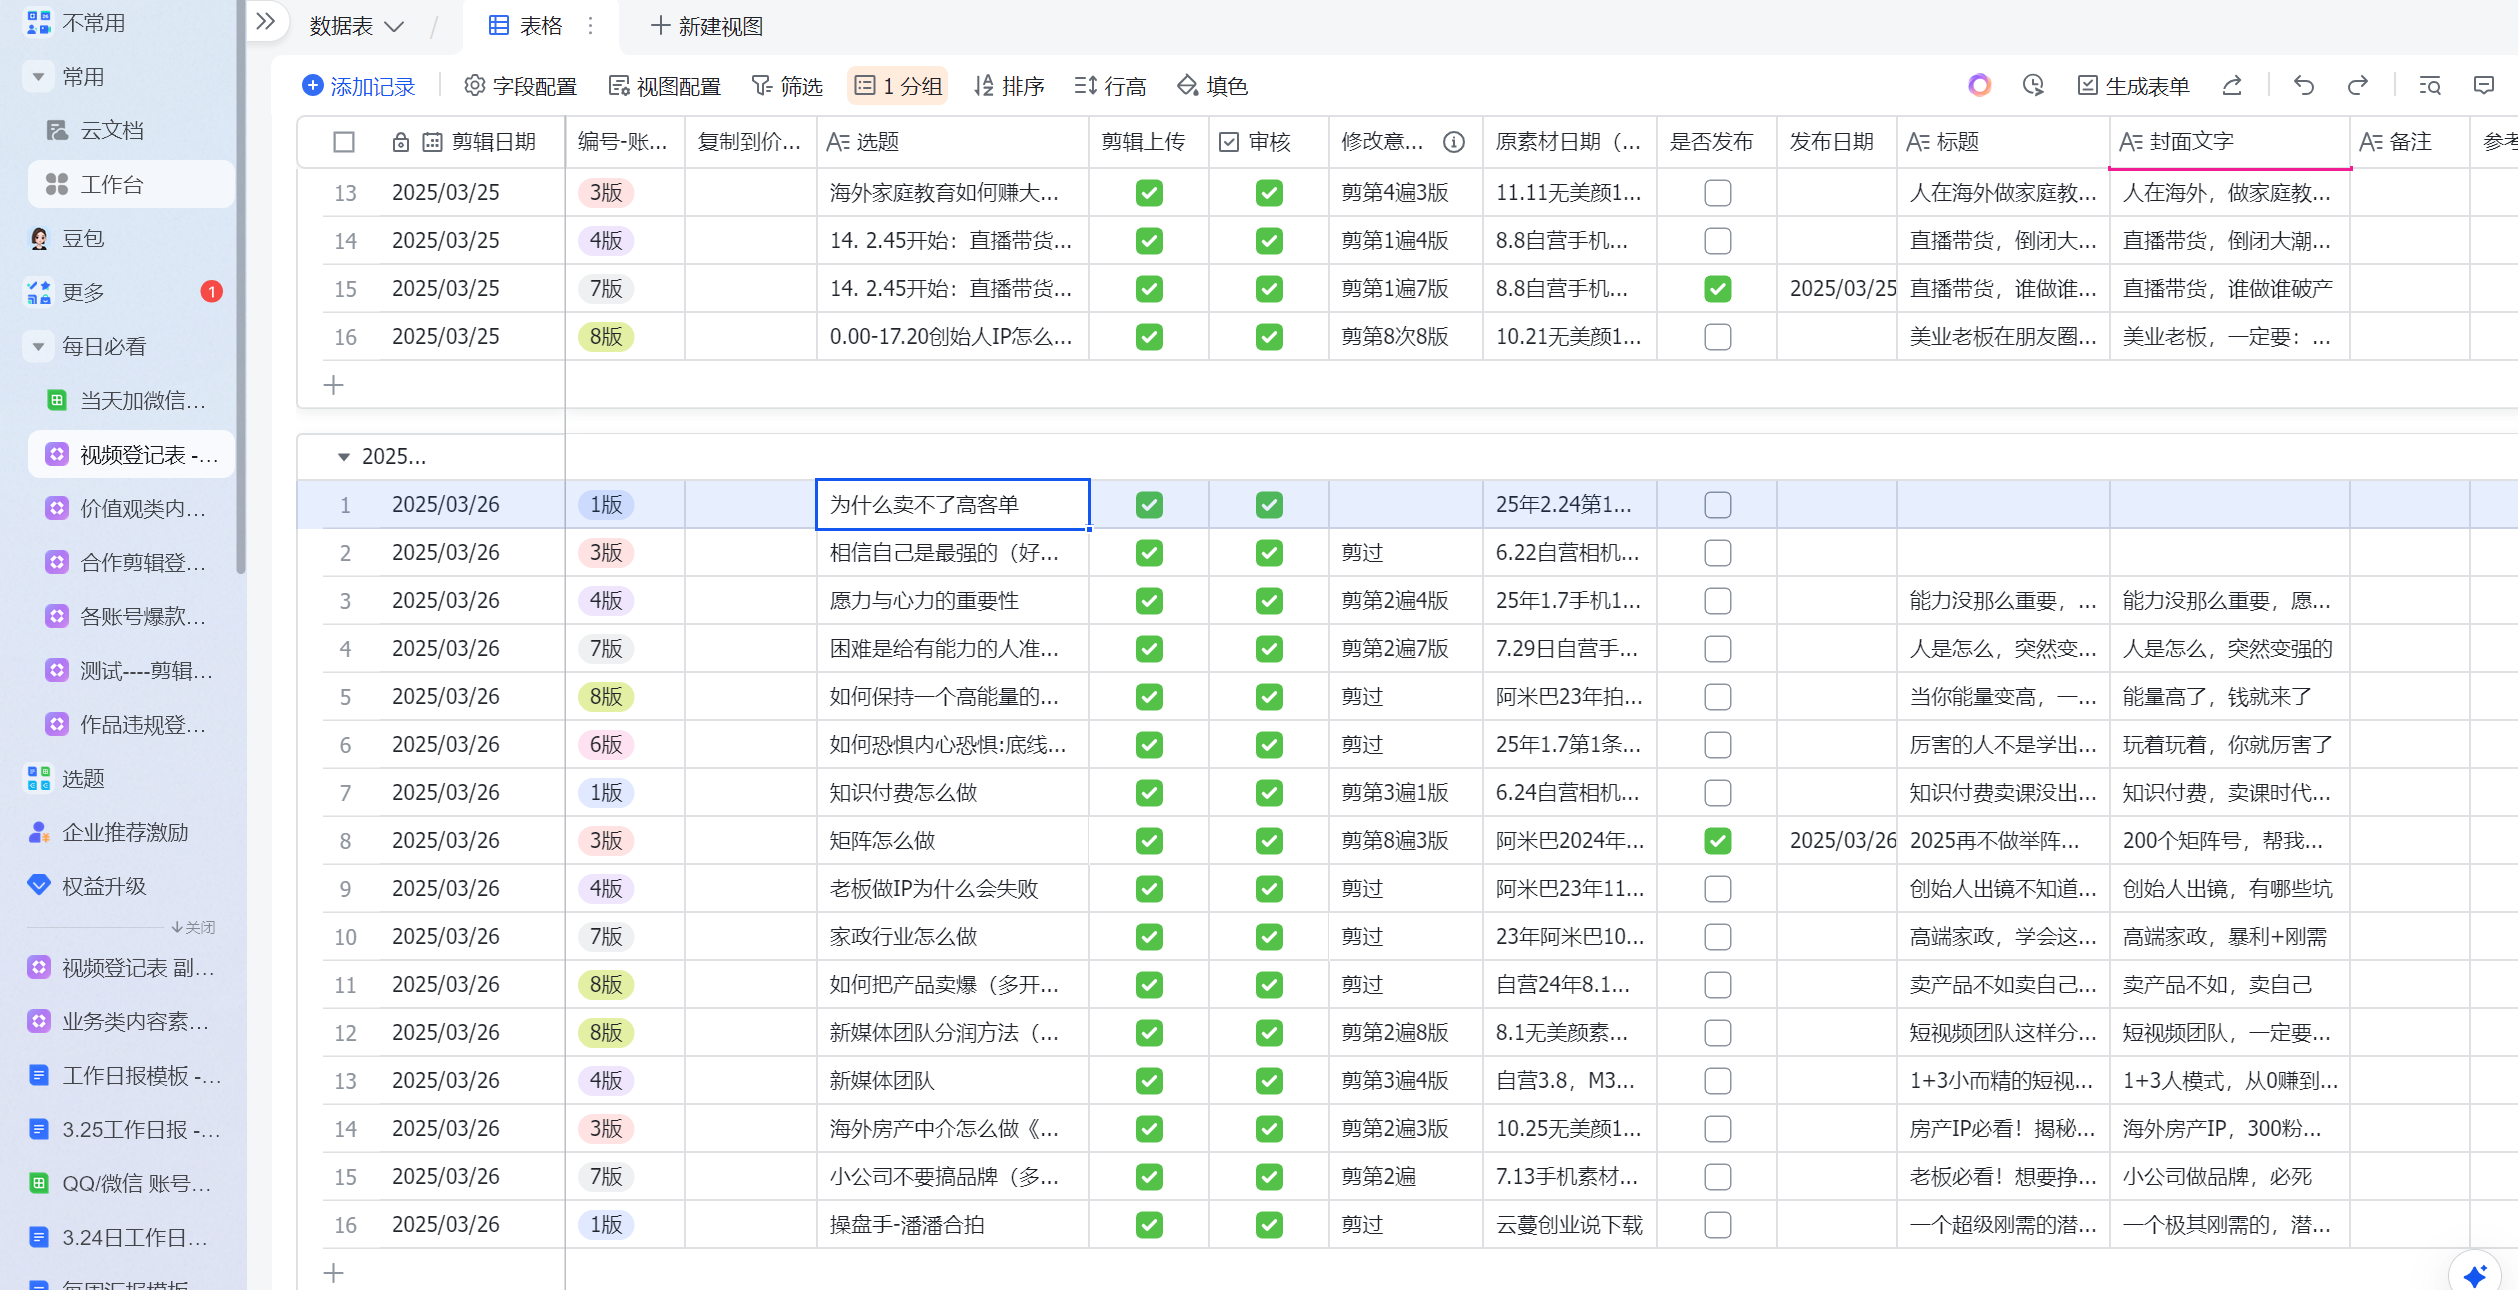Click the 添加记录 button
Image resolution: width=2518 pixels, height=1290 pixels.
359,86
